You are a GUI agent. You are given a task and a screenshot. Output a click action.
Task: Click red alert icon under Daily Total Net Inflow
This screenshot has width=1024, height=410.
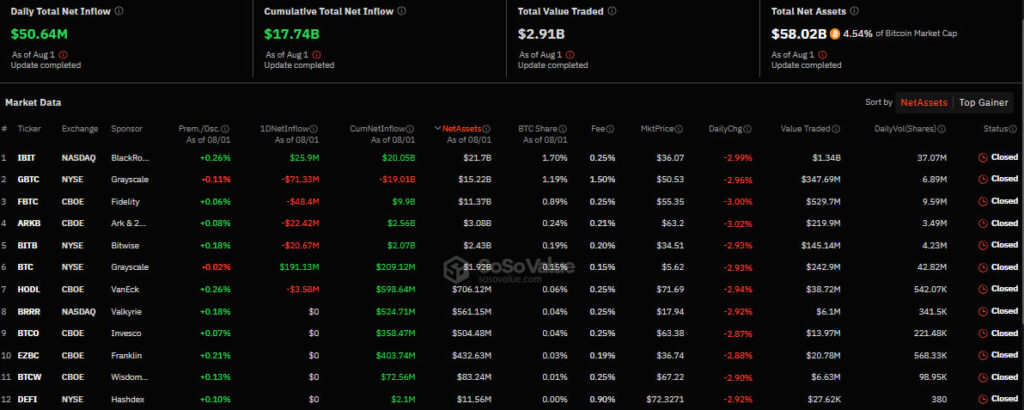(x=63, y=55)
